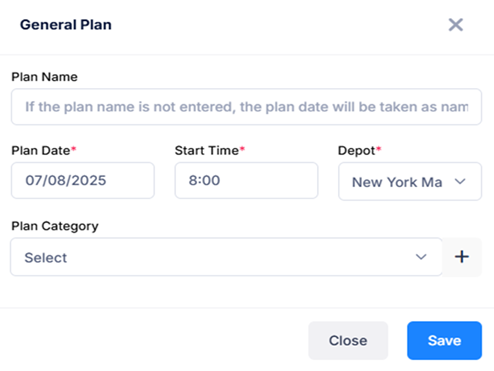494x371 pixels.
Task: Select the Start Time field showing 8:00
Action: point(246,180)
